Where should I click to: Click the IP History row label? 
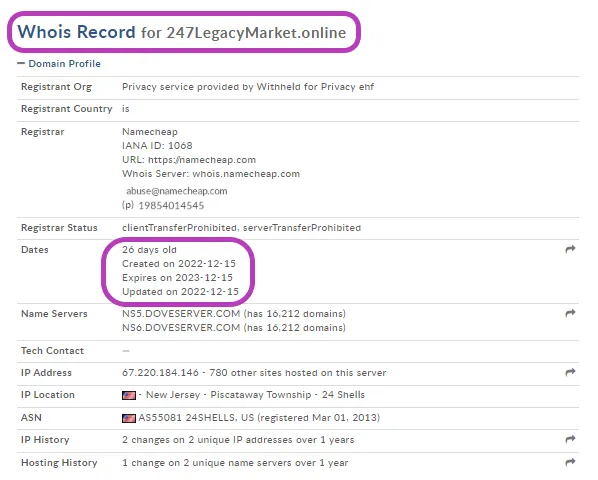pos(45,440)
